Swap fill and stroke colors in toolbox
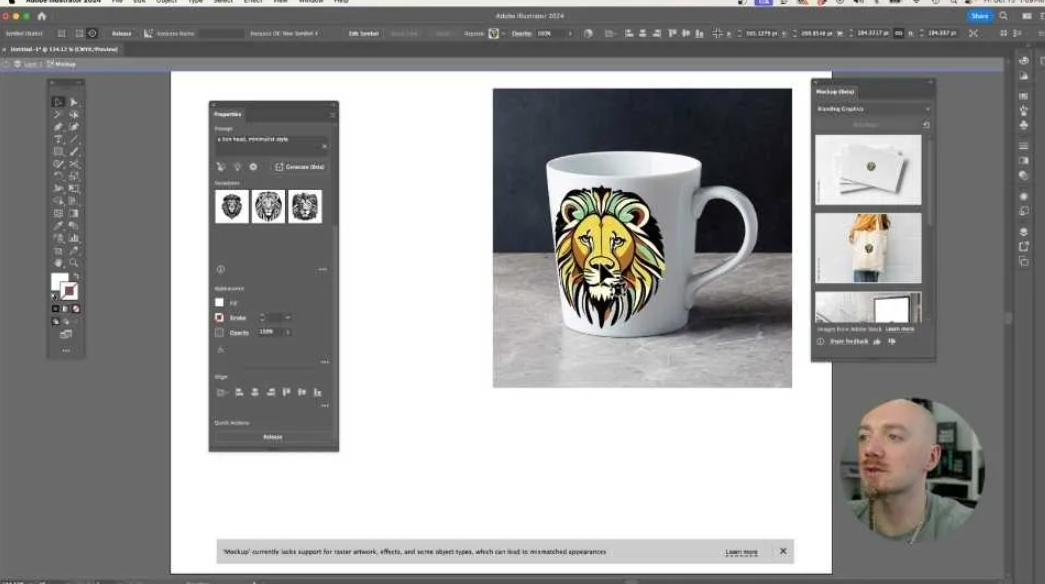Screen dimensions: 1045x584 click(75, 276)
